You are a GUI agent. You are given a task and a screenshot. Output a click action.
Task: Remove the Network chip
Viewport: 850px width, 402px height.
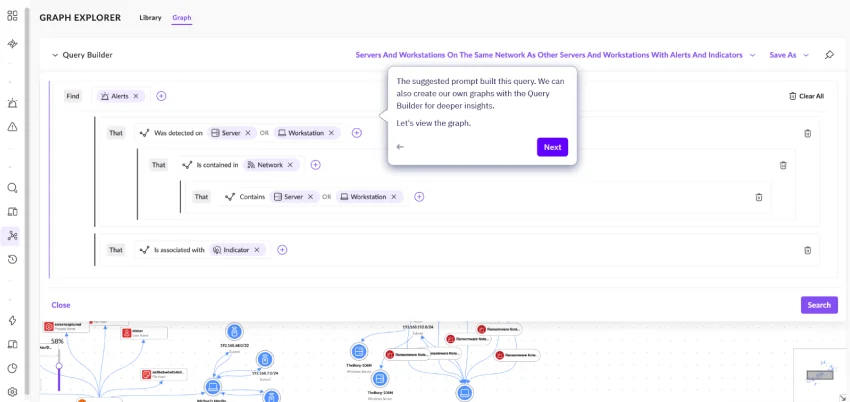pos(290,165)
